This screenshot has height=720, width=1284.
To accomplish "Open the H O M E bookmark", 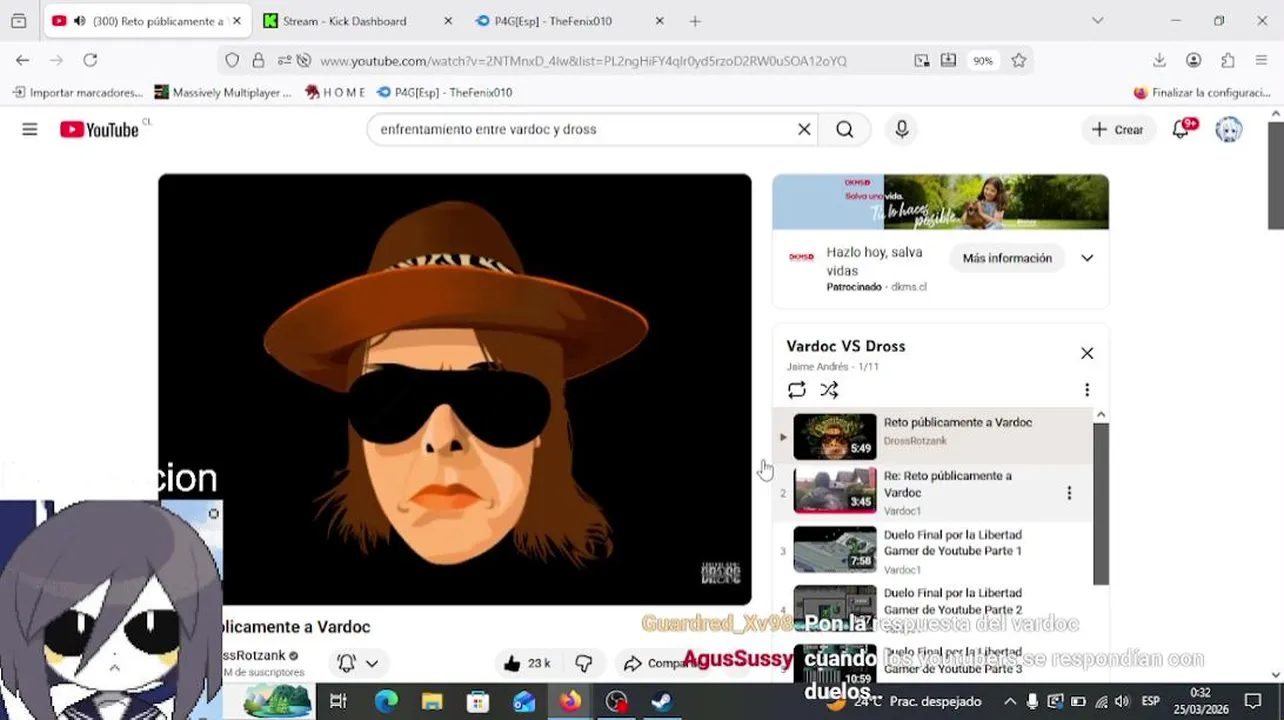I will point(335,92).
